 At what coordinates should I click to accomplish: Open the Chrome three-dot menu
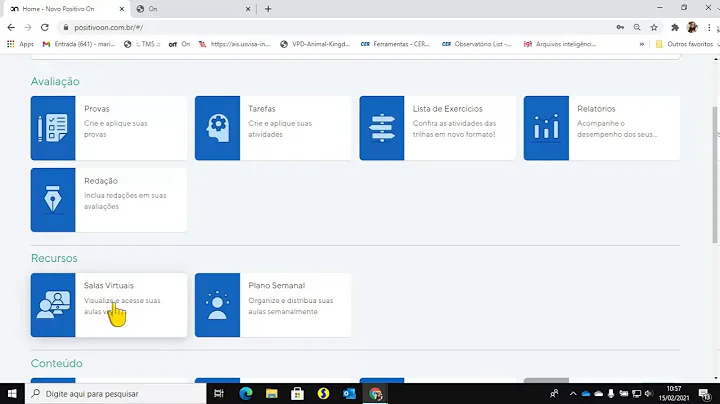tap(709, 28)
